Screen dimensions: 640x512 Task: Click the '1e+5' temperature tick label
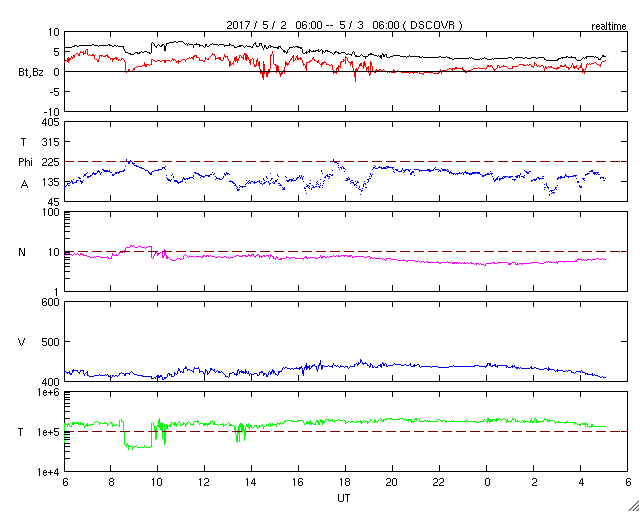(x=49, y=432)
